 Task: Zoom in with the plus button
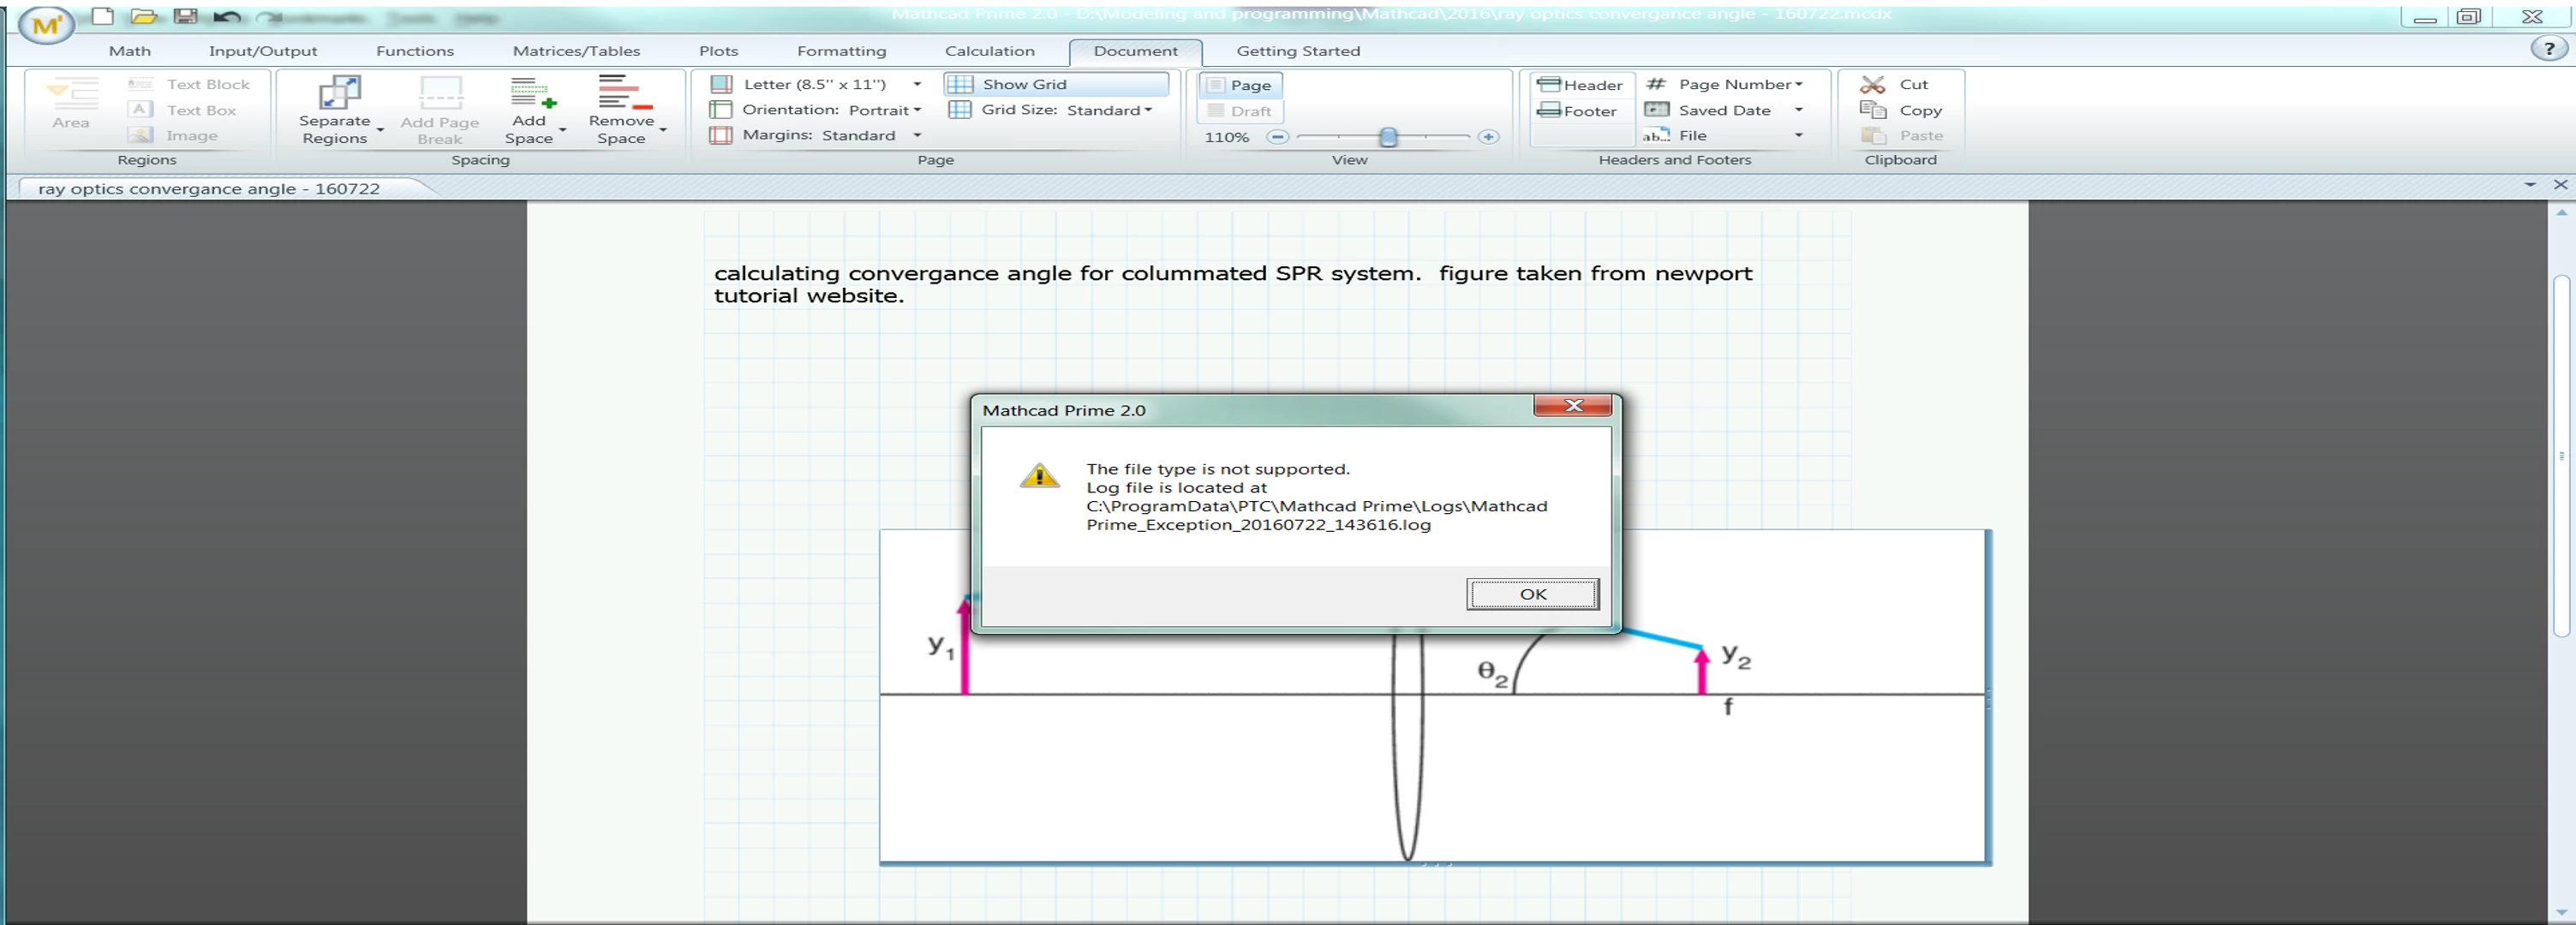click(1488, 137)
